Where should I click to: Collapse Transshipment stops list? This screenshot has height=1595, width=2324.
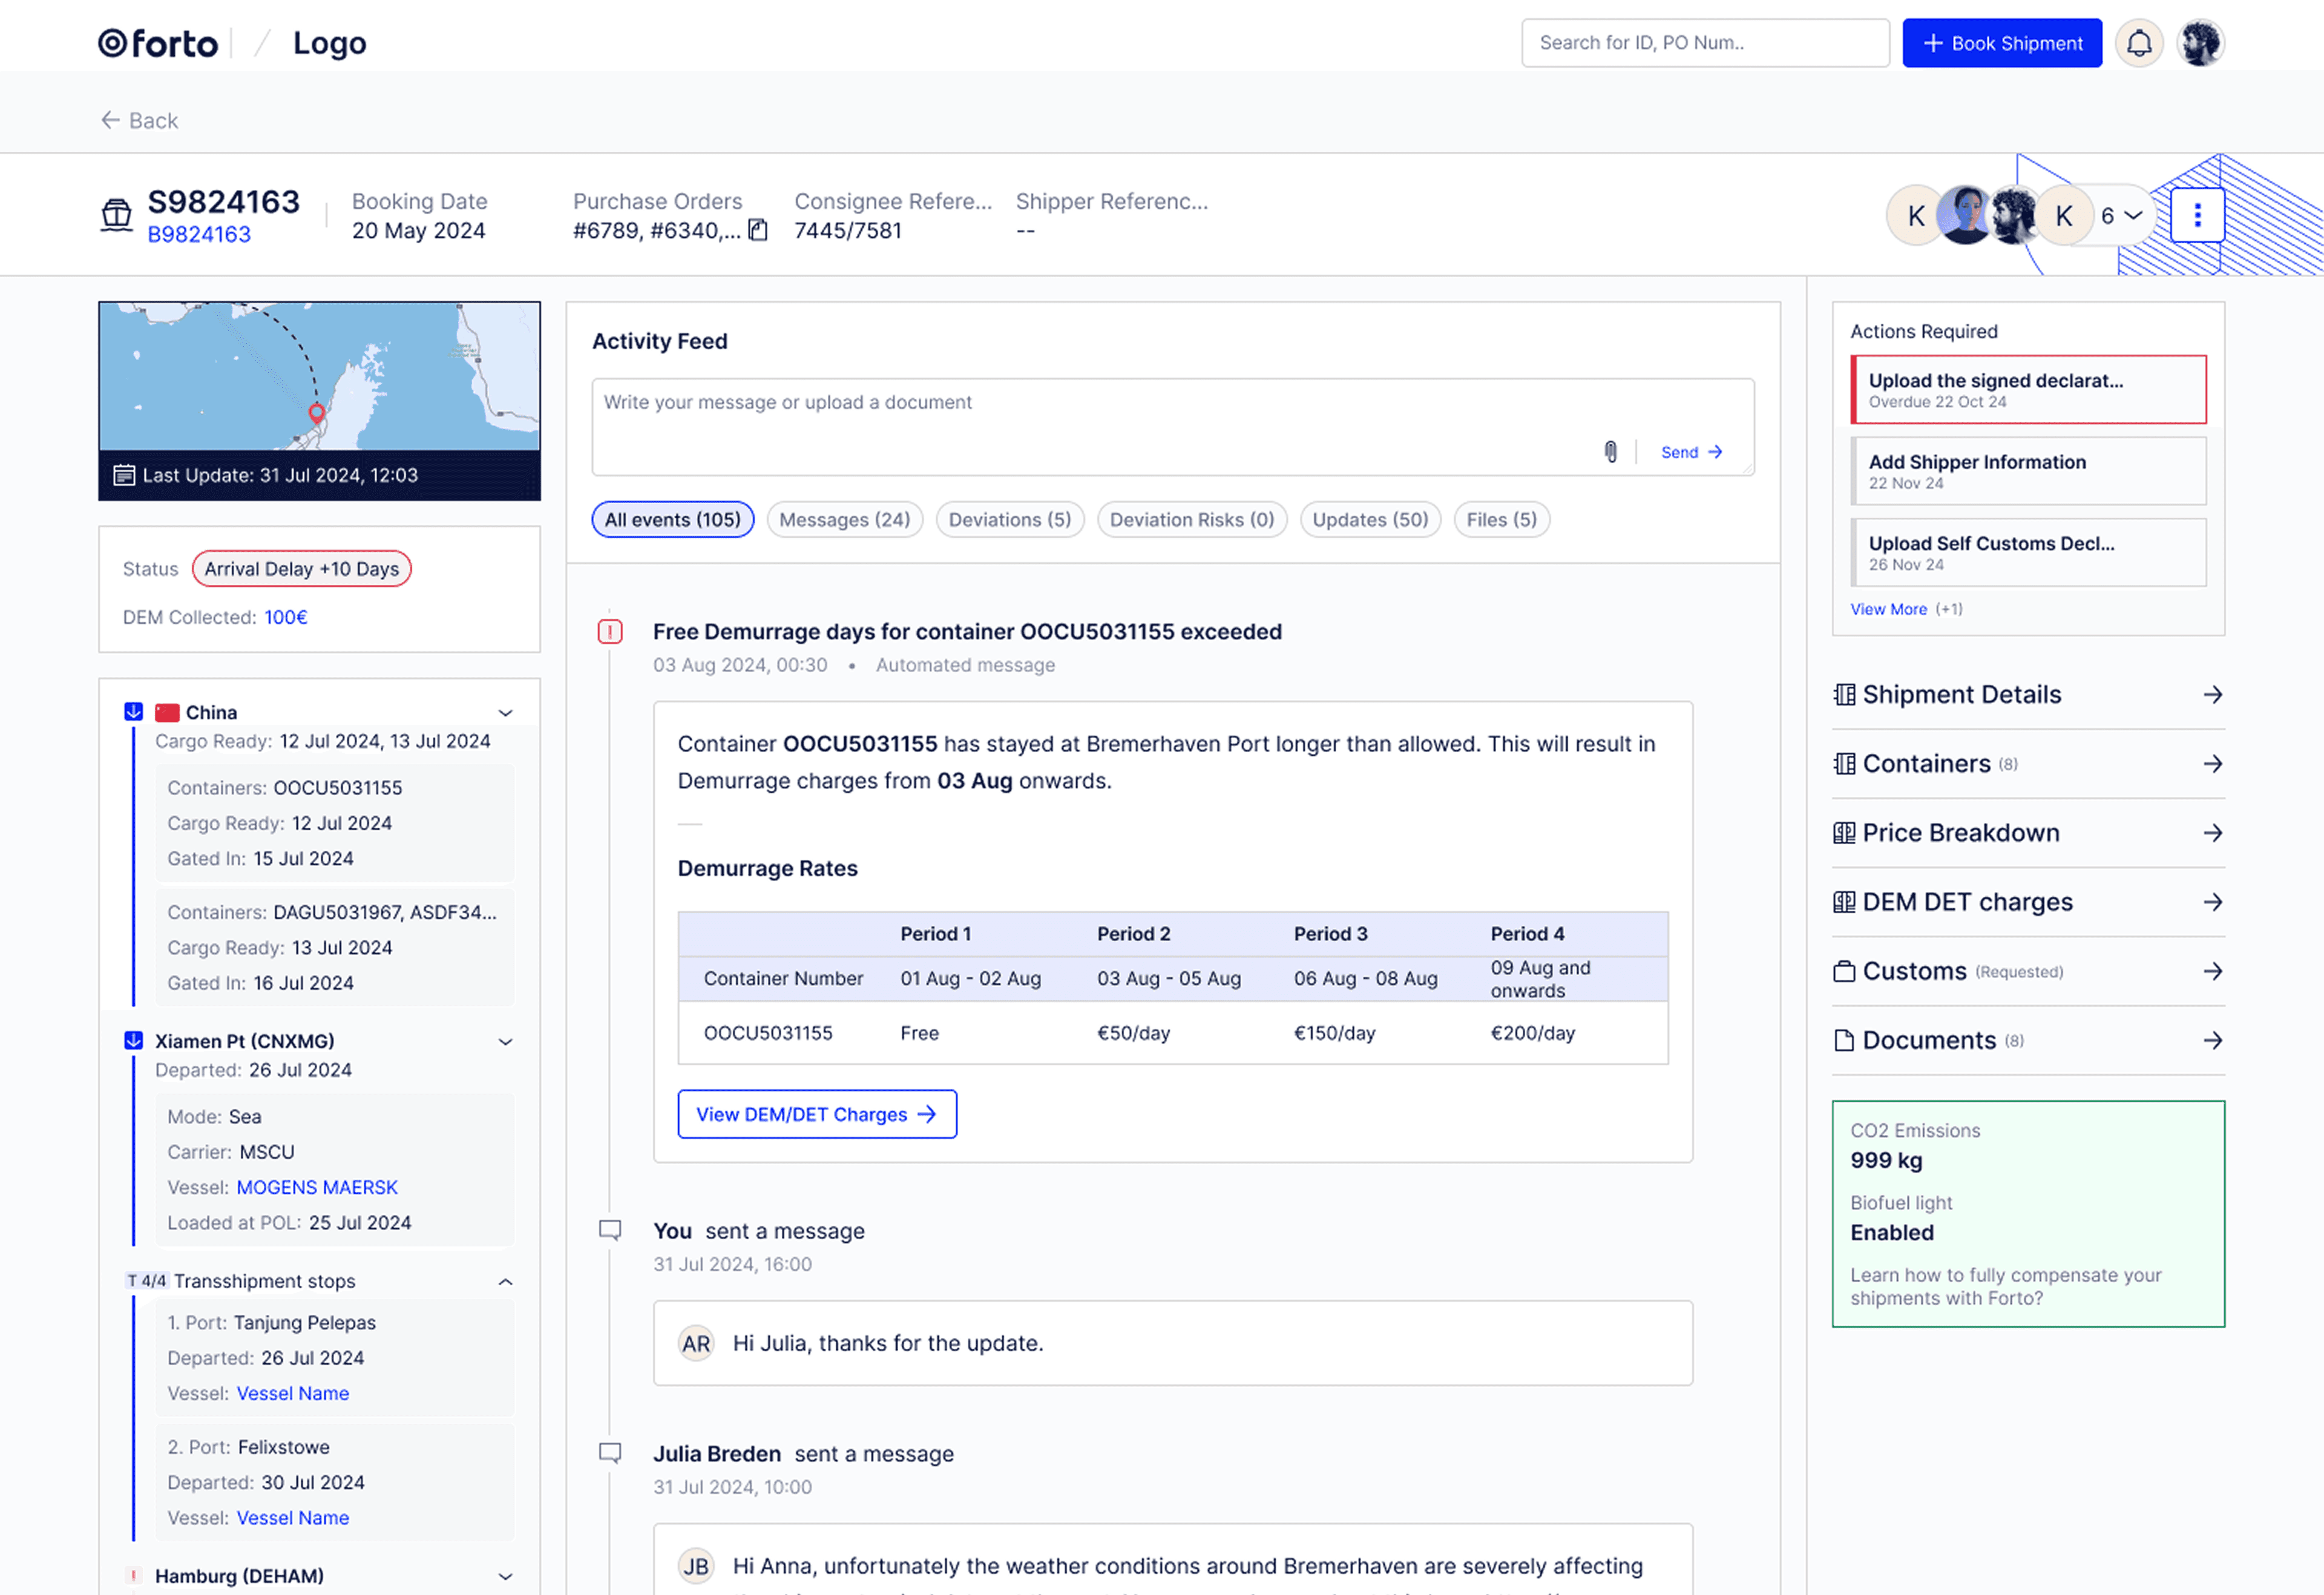(x=505, y=1282)
